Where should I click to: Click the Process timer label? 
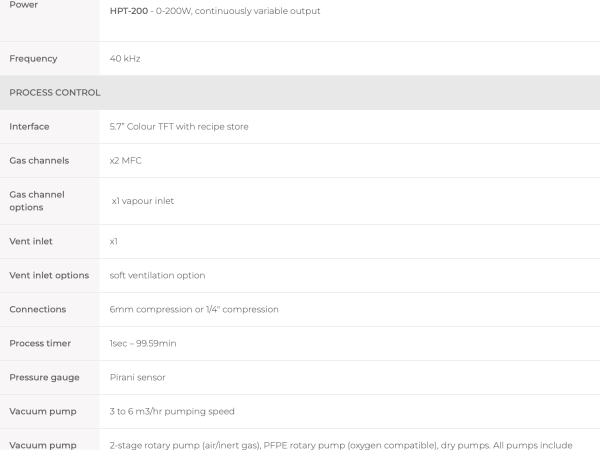click(x=40, y=343)
